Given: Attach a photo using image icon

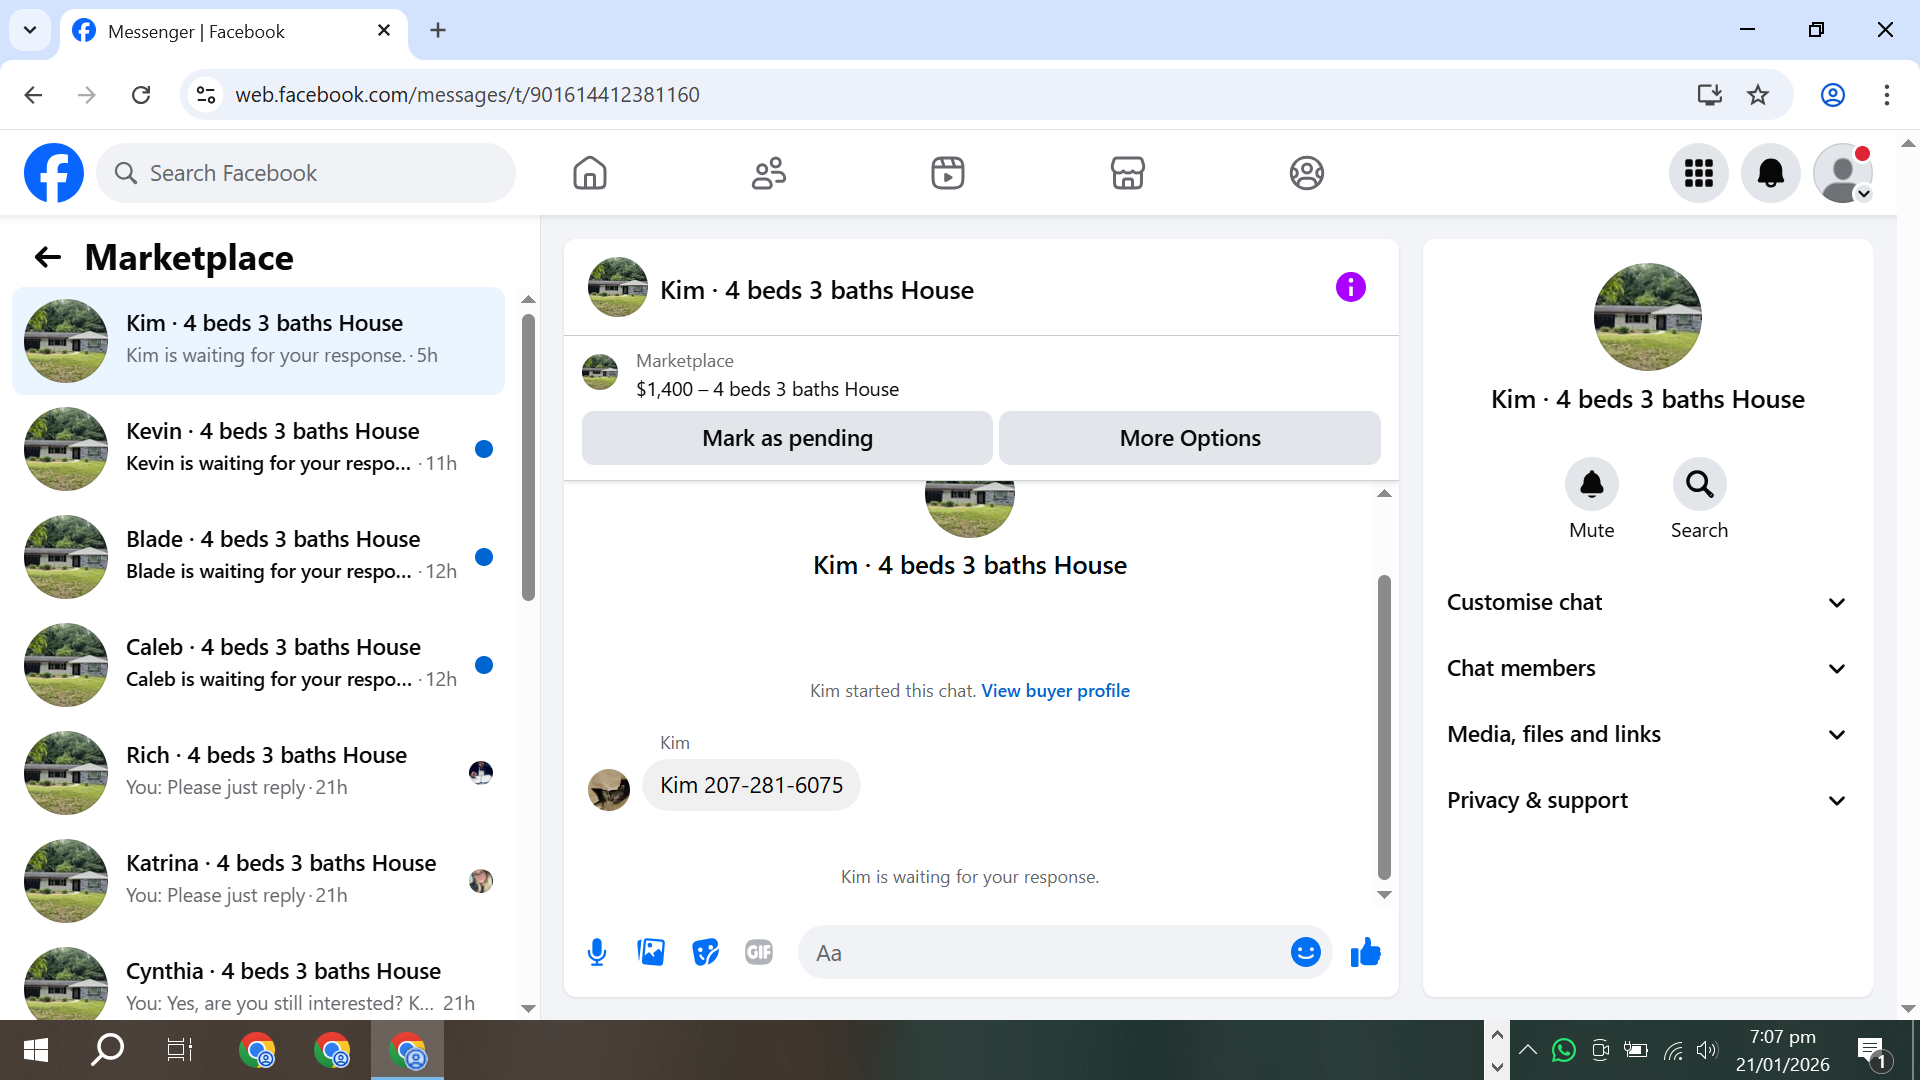Looking at the screenshot, I should (651, 952).
